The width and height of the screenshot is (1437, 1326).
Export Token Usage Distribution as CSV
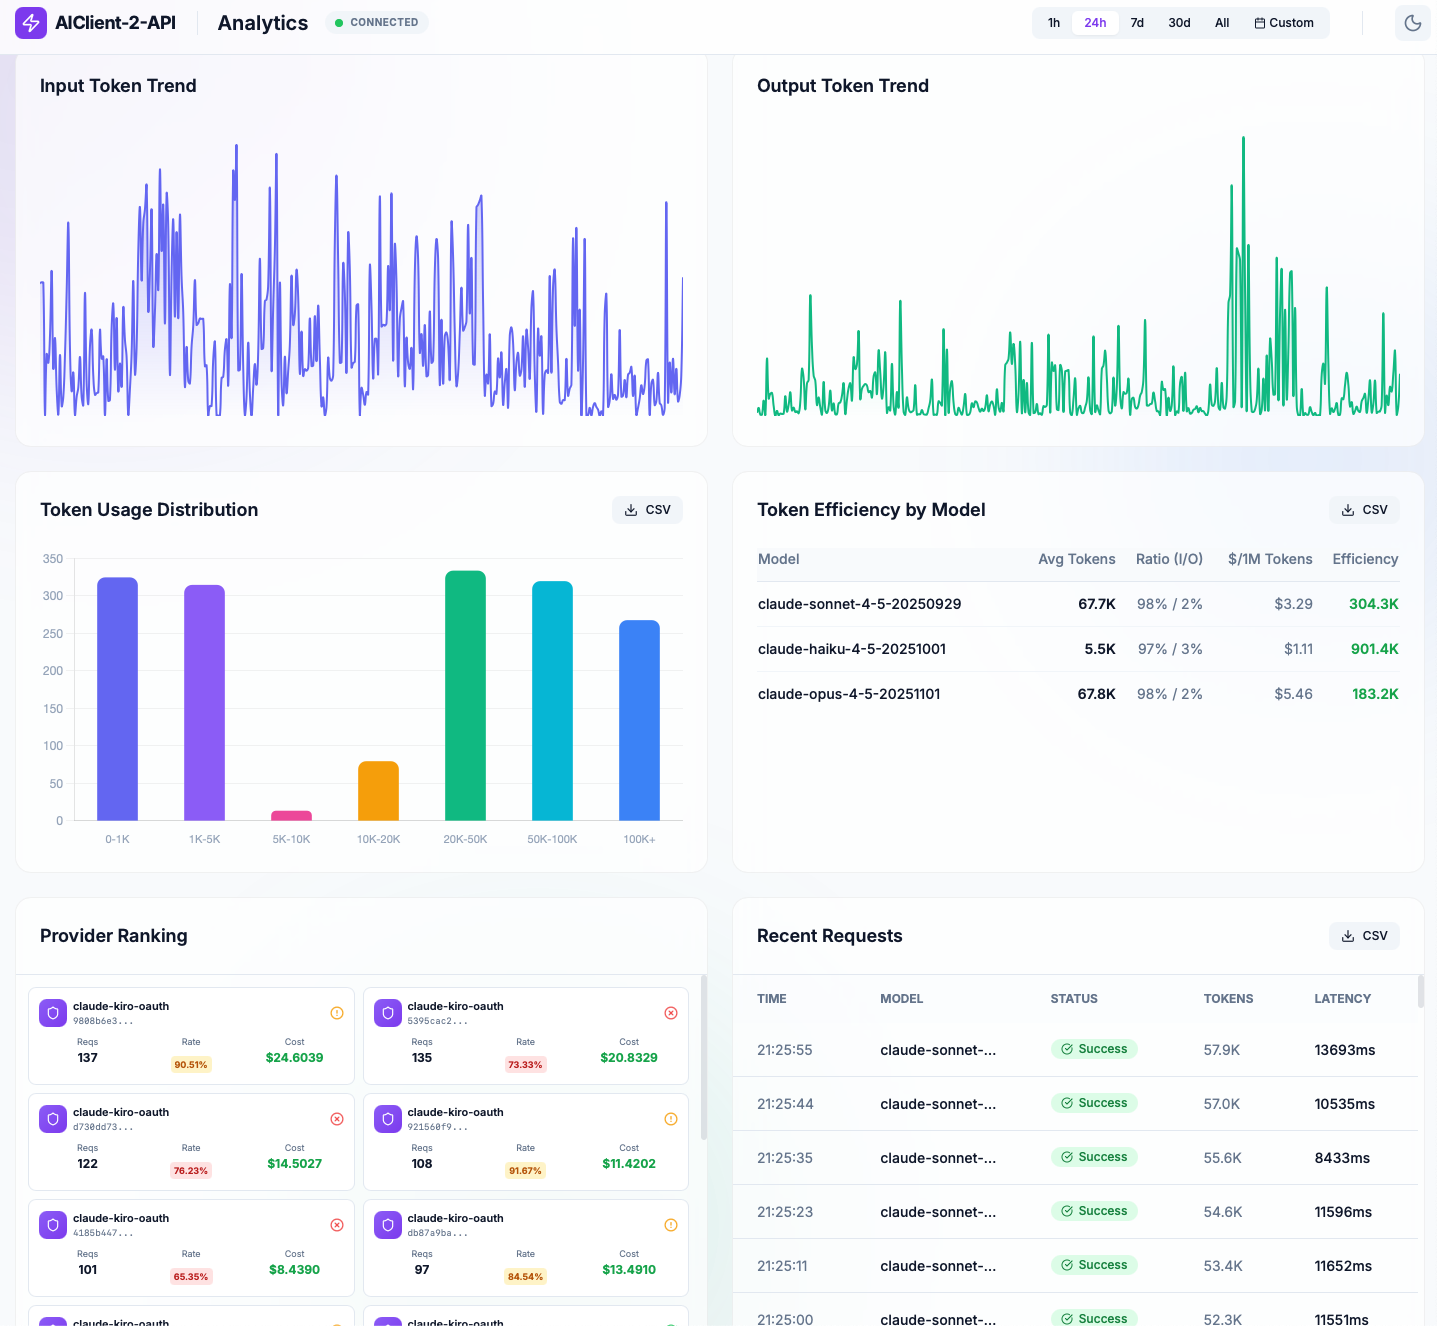coord(647,510)
